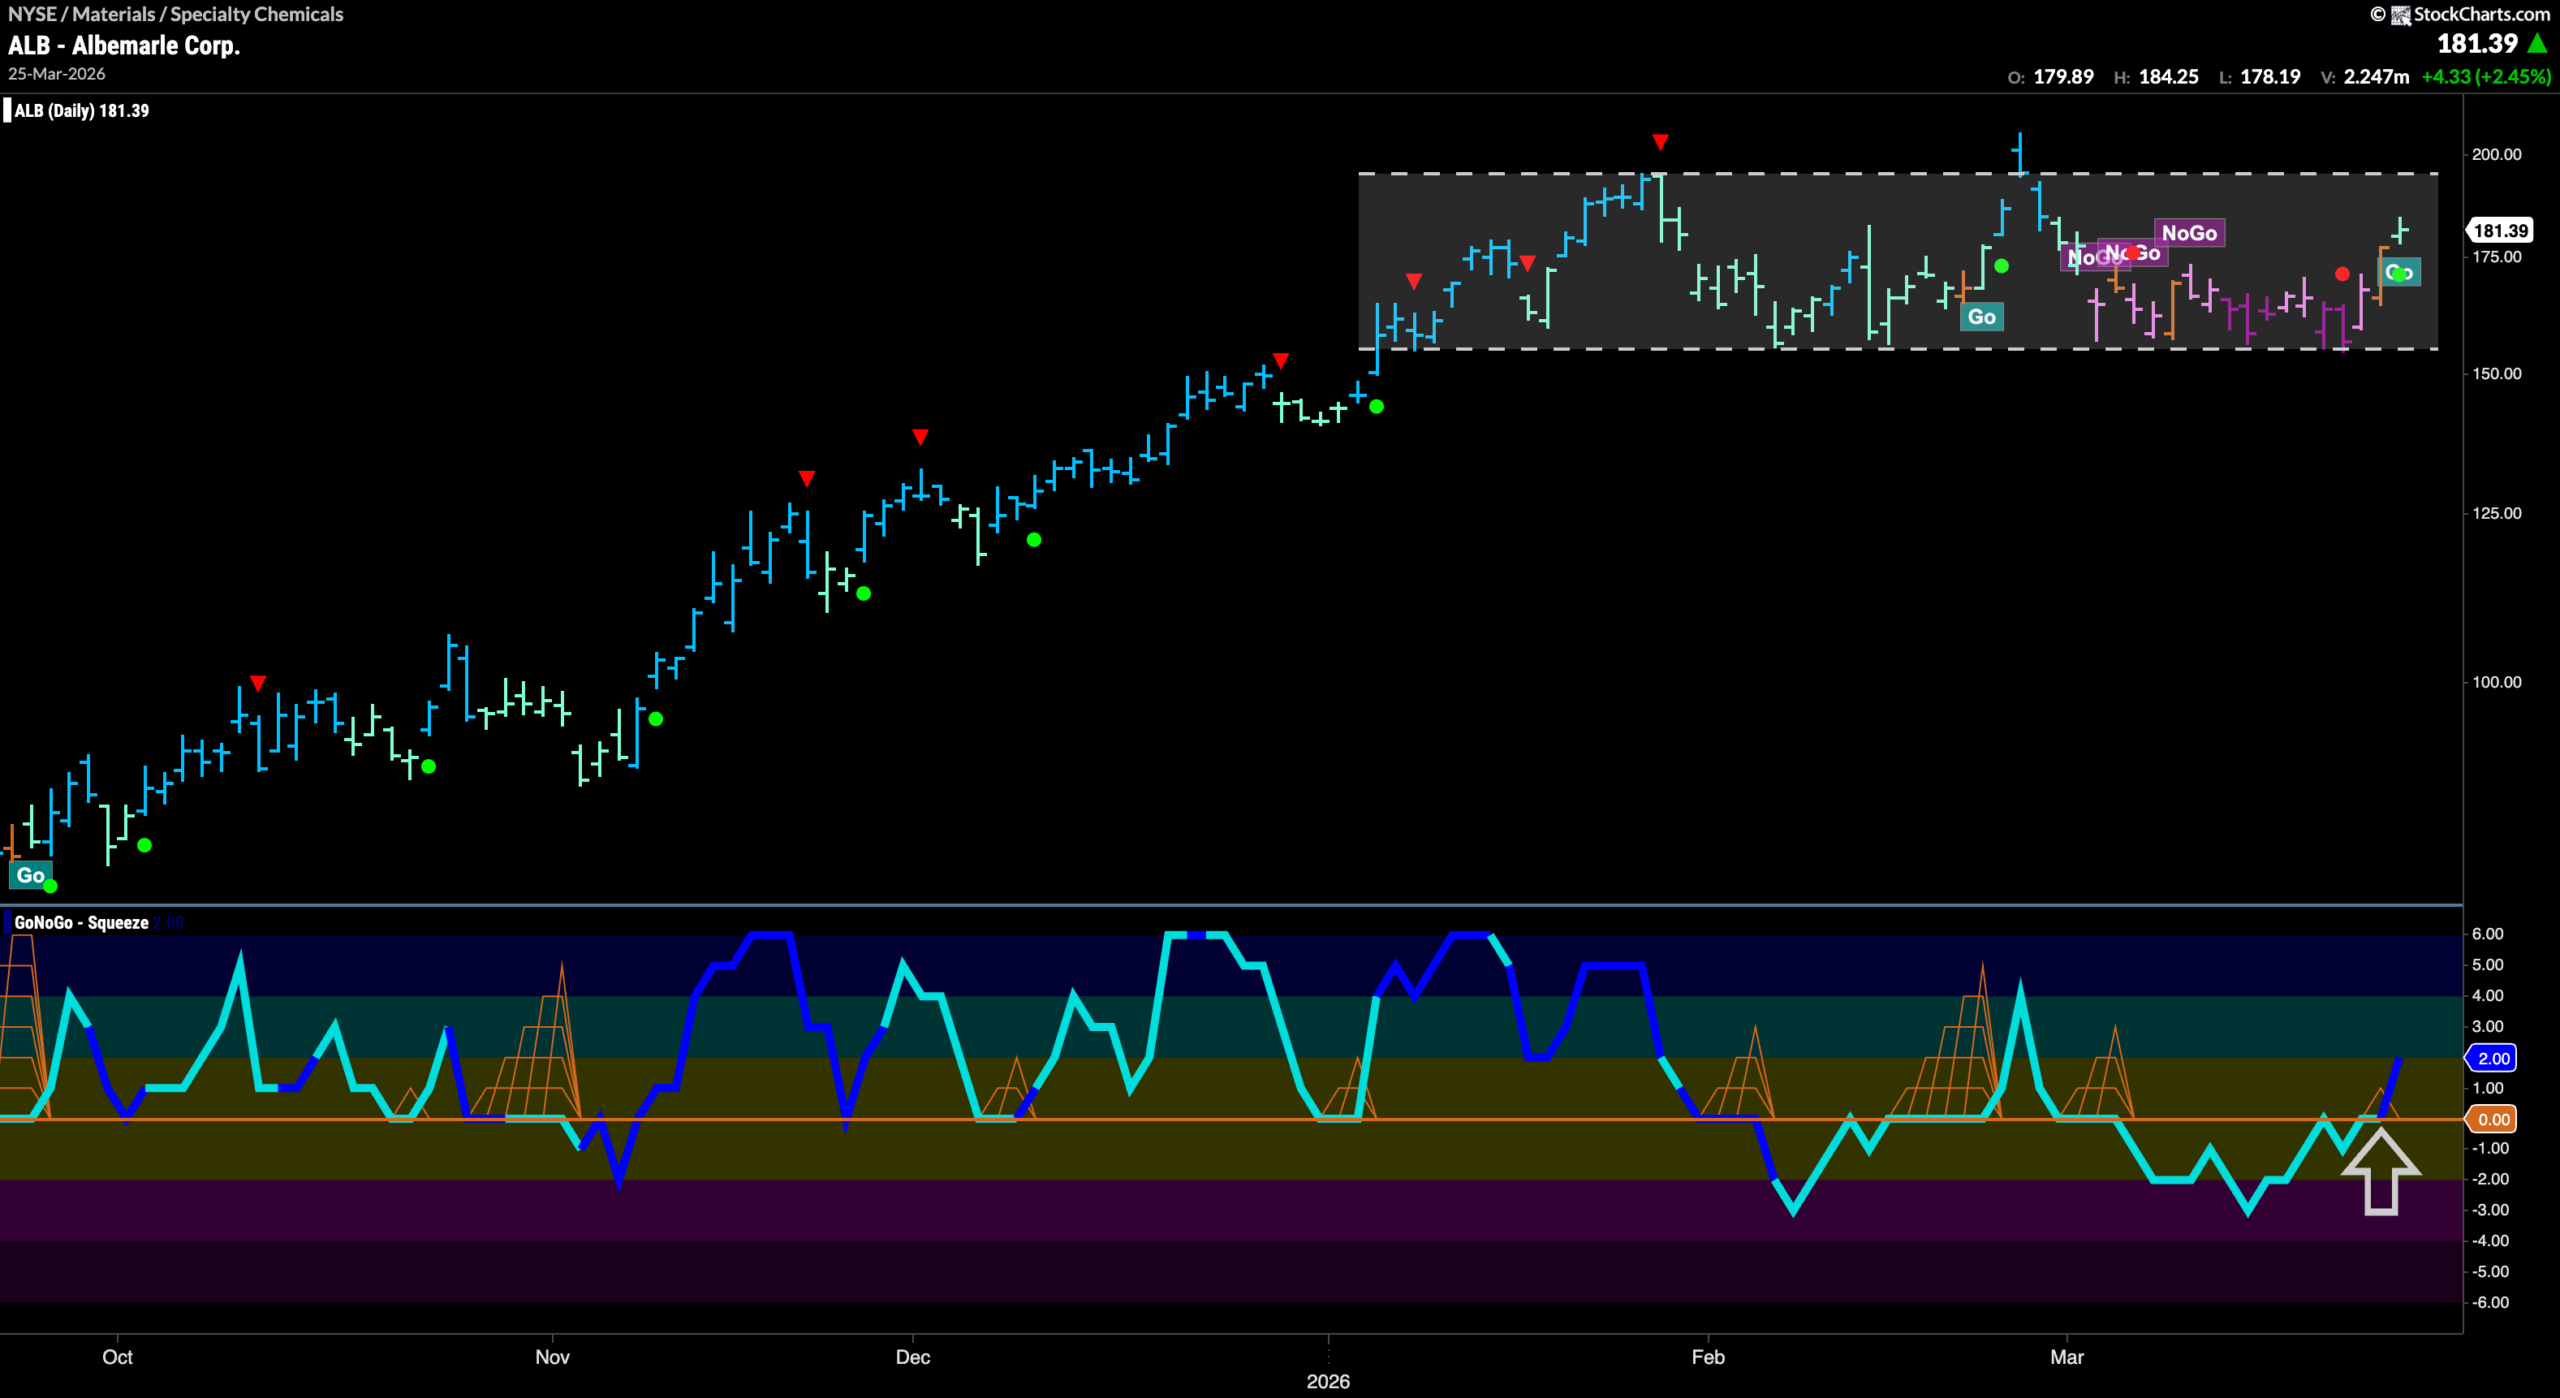Click the green dot beside the early-January bar

[x=1376, y=406]
